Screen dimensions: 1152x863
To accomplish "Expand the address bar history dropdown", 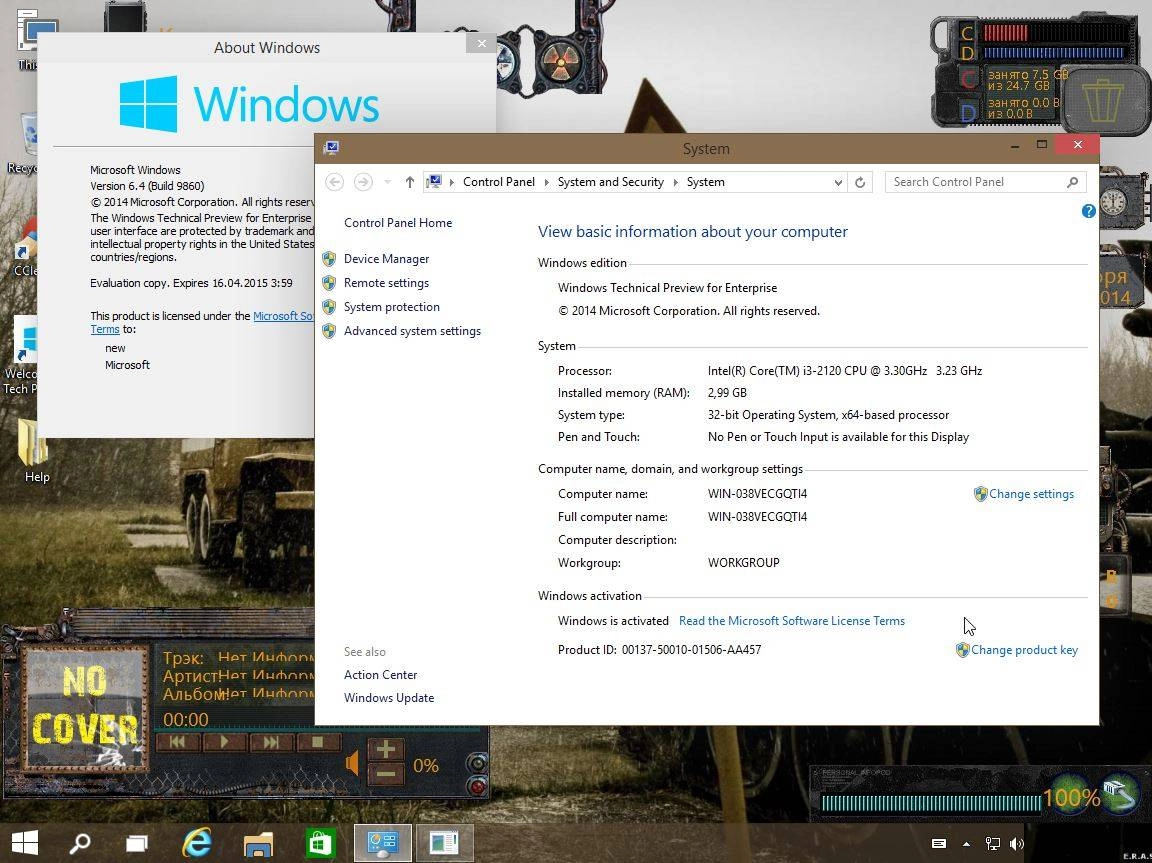I will (x=838, y=183).
